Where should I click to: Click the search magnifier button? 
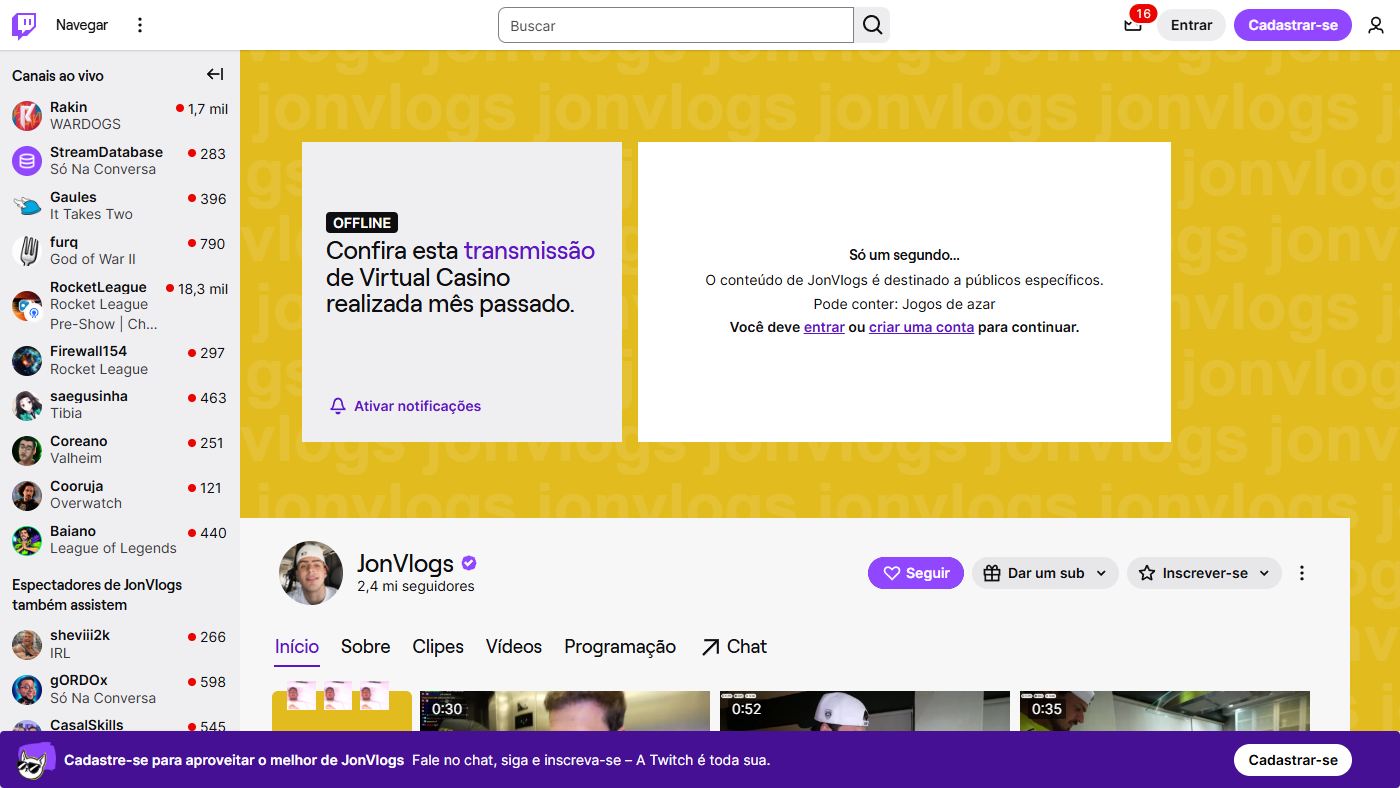(x=872, y=25)
